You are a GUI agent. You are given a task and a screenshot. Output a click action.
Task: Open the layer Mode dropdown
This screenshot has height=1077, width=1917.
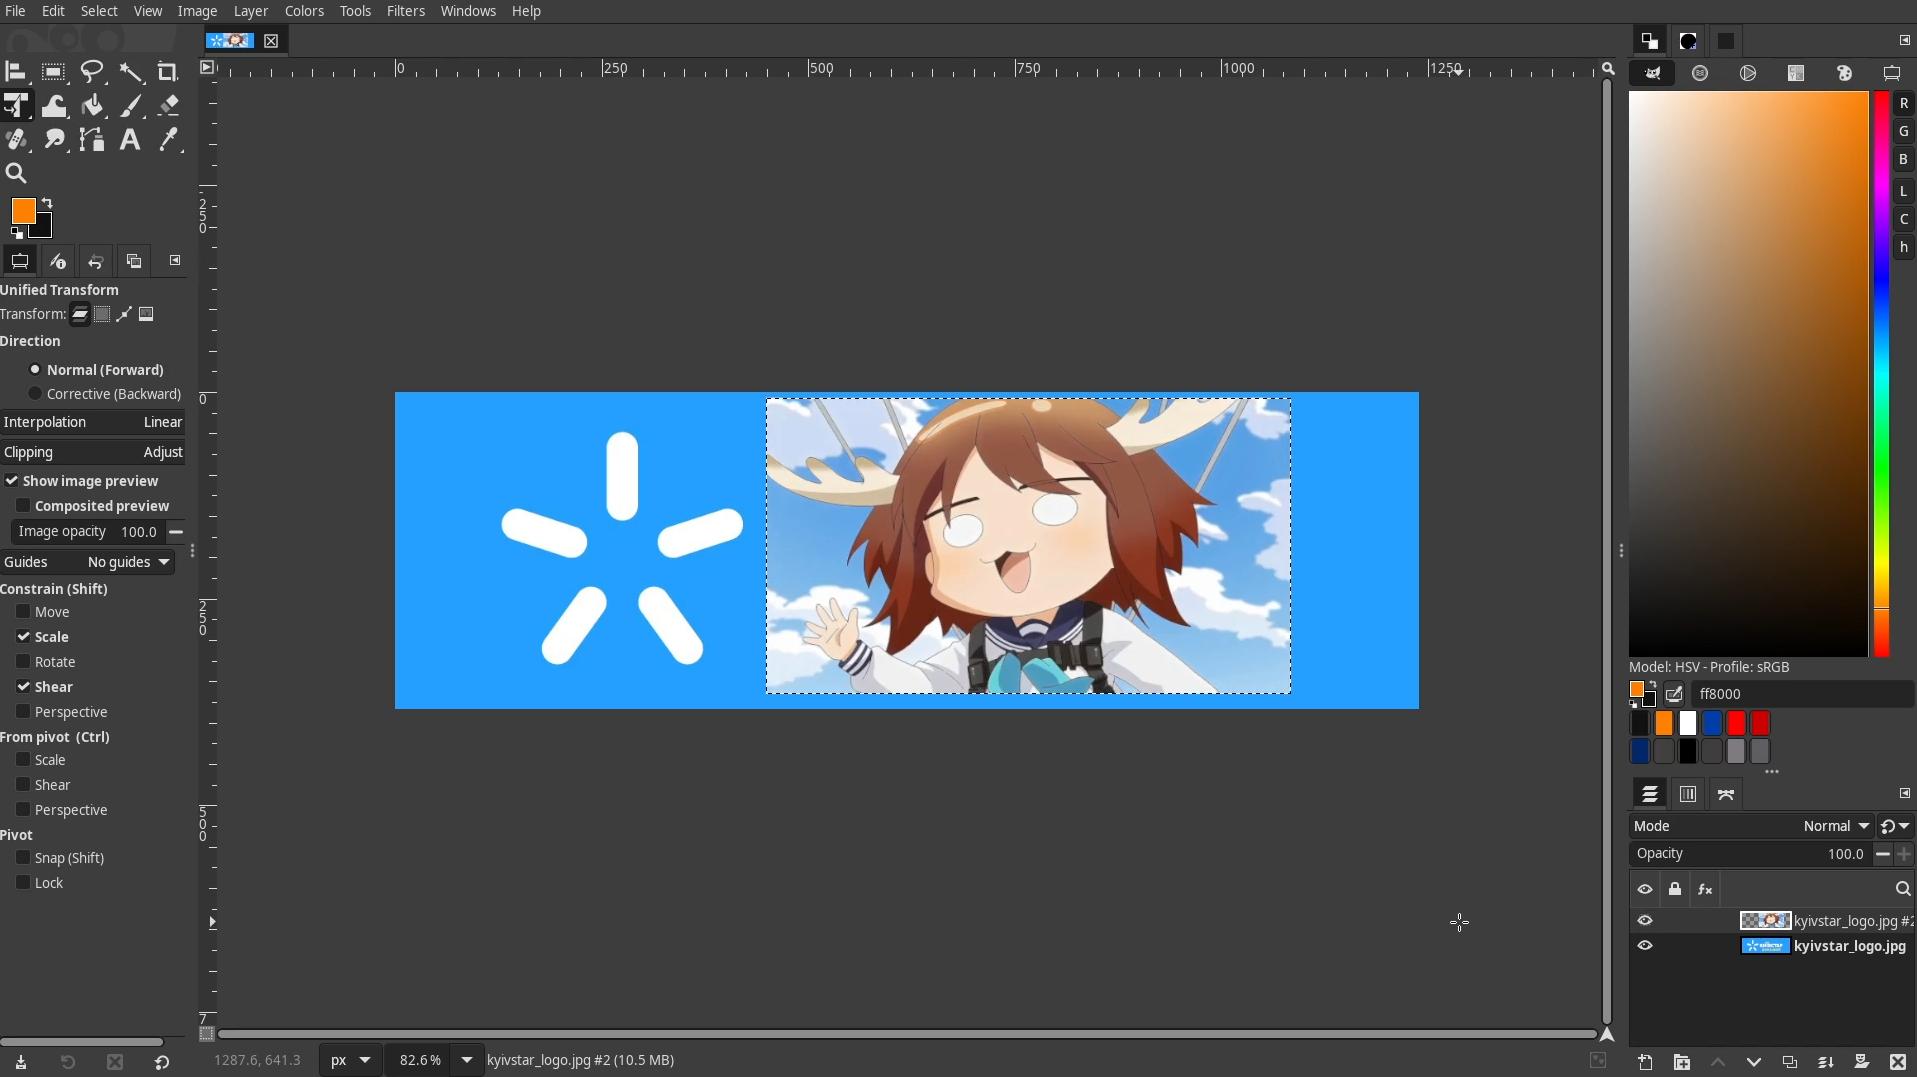1751,826
